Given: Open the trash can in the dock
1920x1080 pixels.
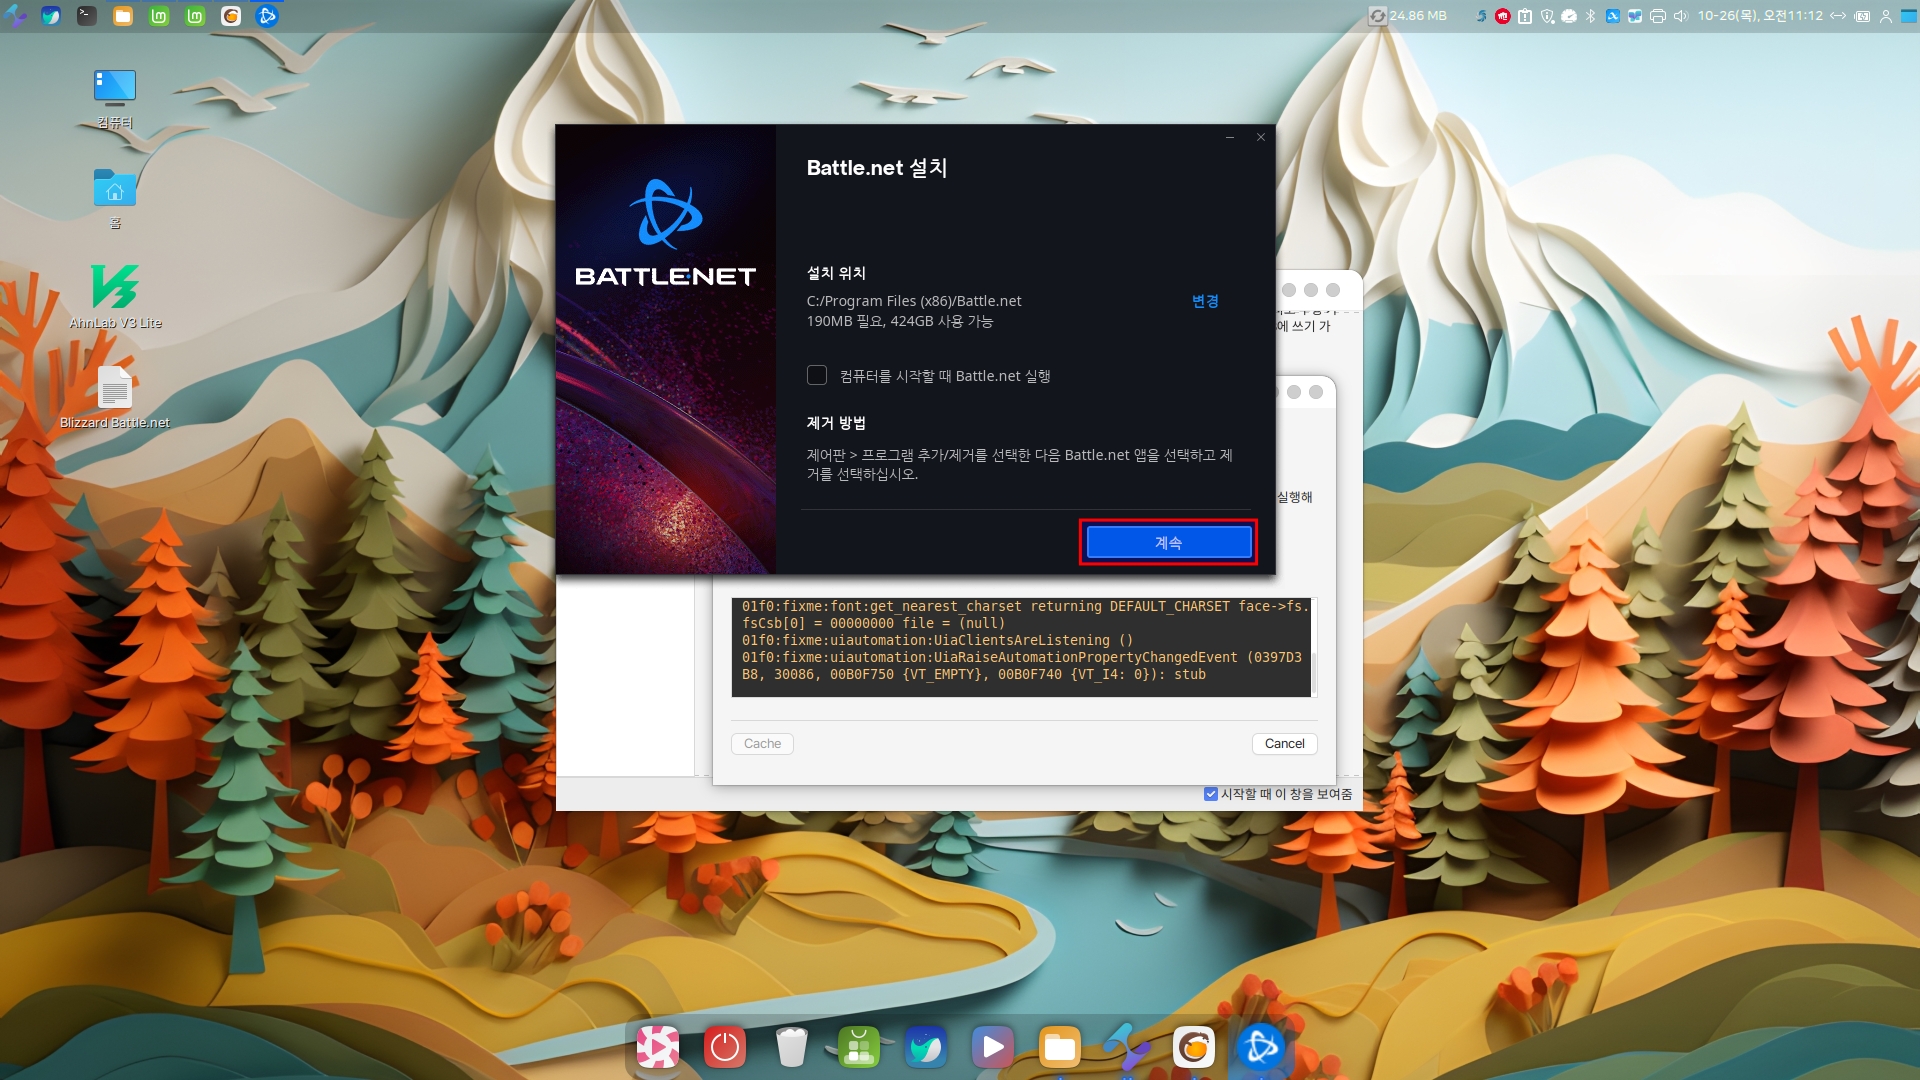Looking at the screenshot, I should coord(791,1047).
